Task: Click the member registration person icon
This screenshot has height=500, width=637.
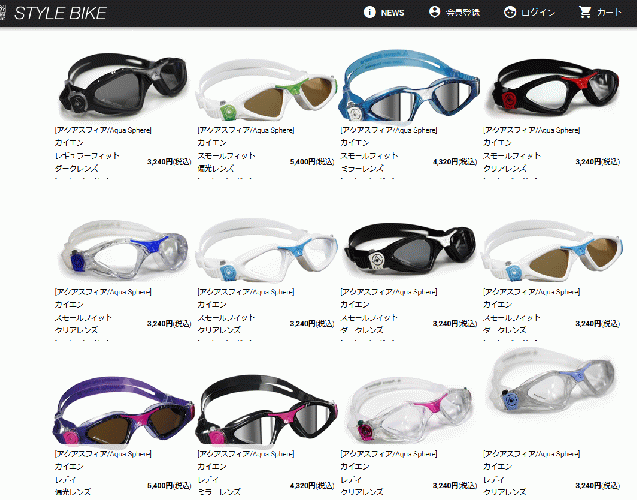Action: point(434,12)
